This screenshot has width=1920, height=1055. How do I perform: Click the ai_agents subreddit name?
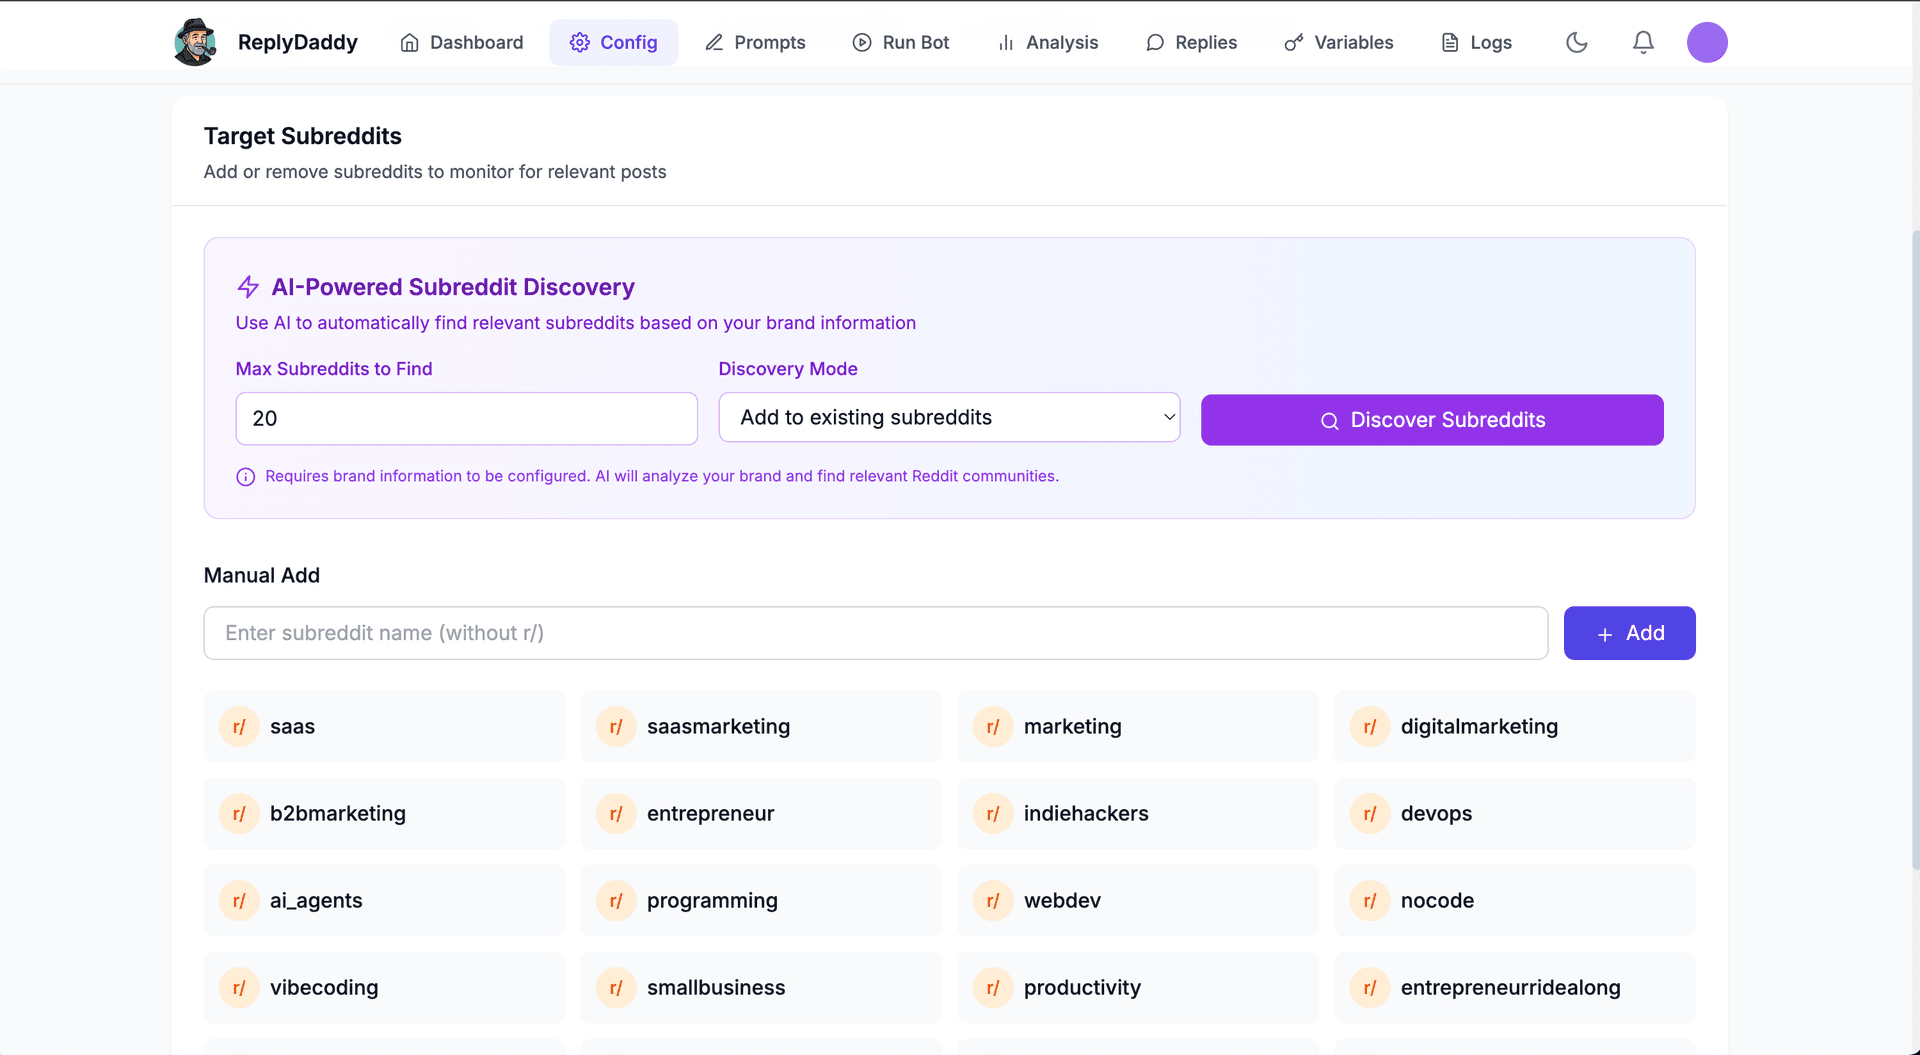(x=316, y=901)
